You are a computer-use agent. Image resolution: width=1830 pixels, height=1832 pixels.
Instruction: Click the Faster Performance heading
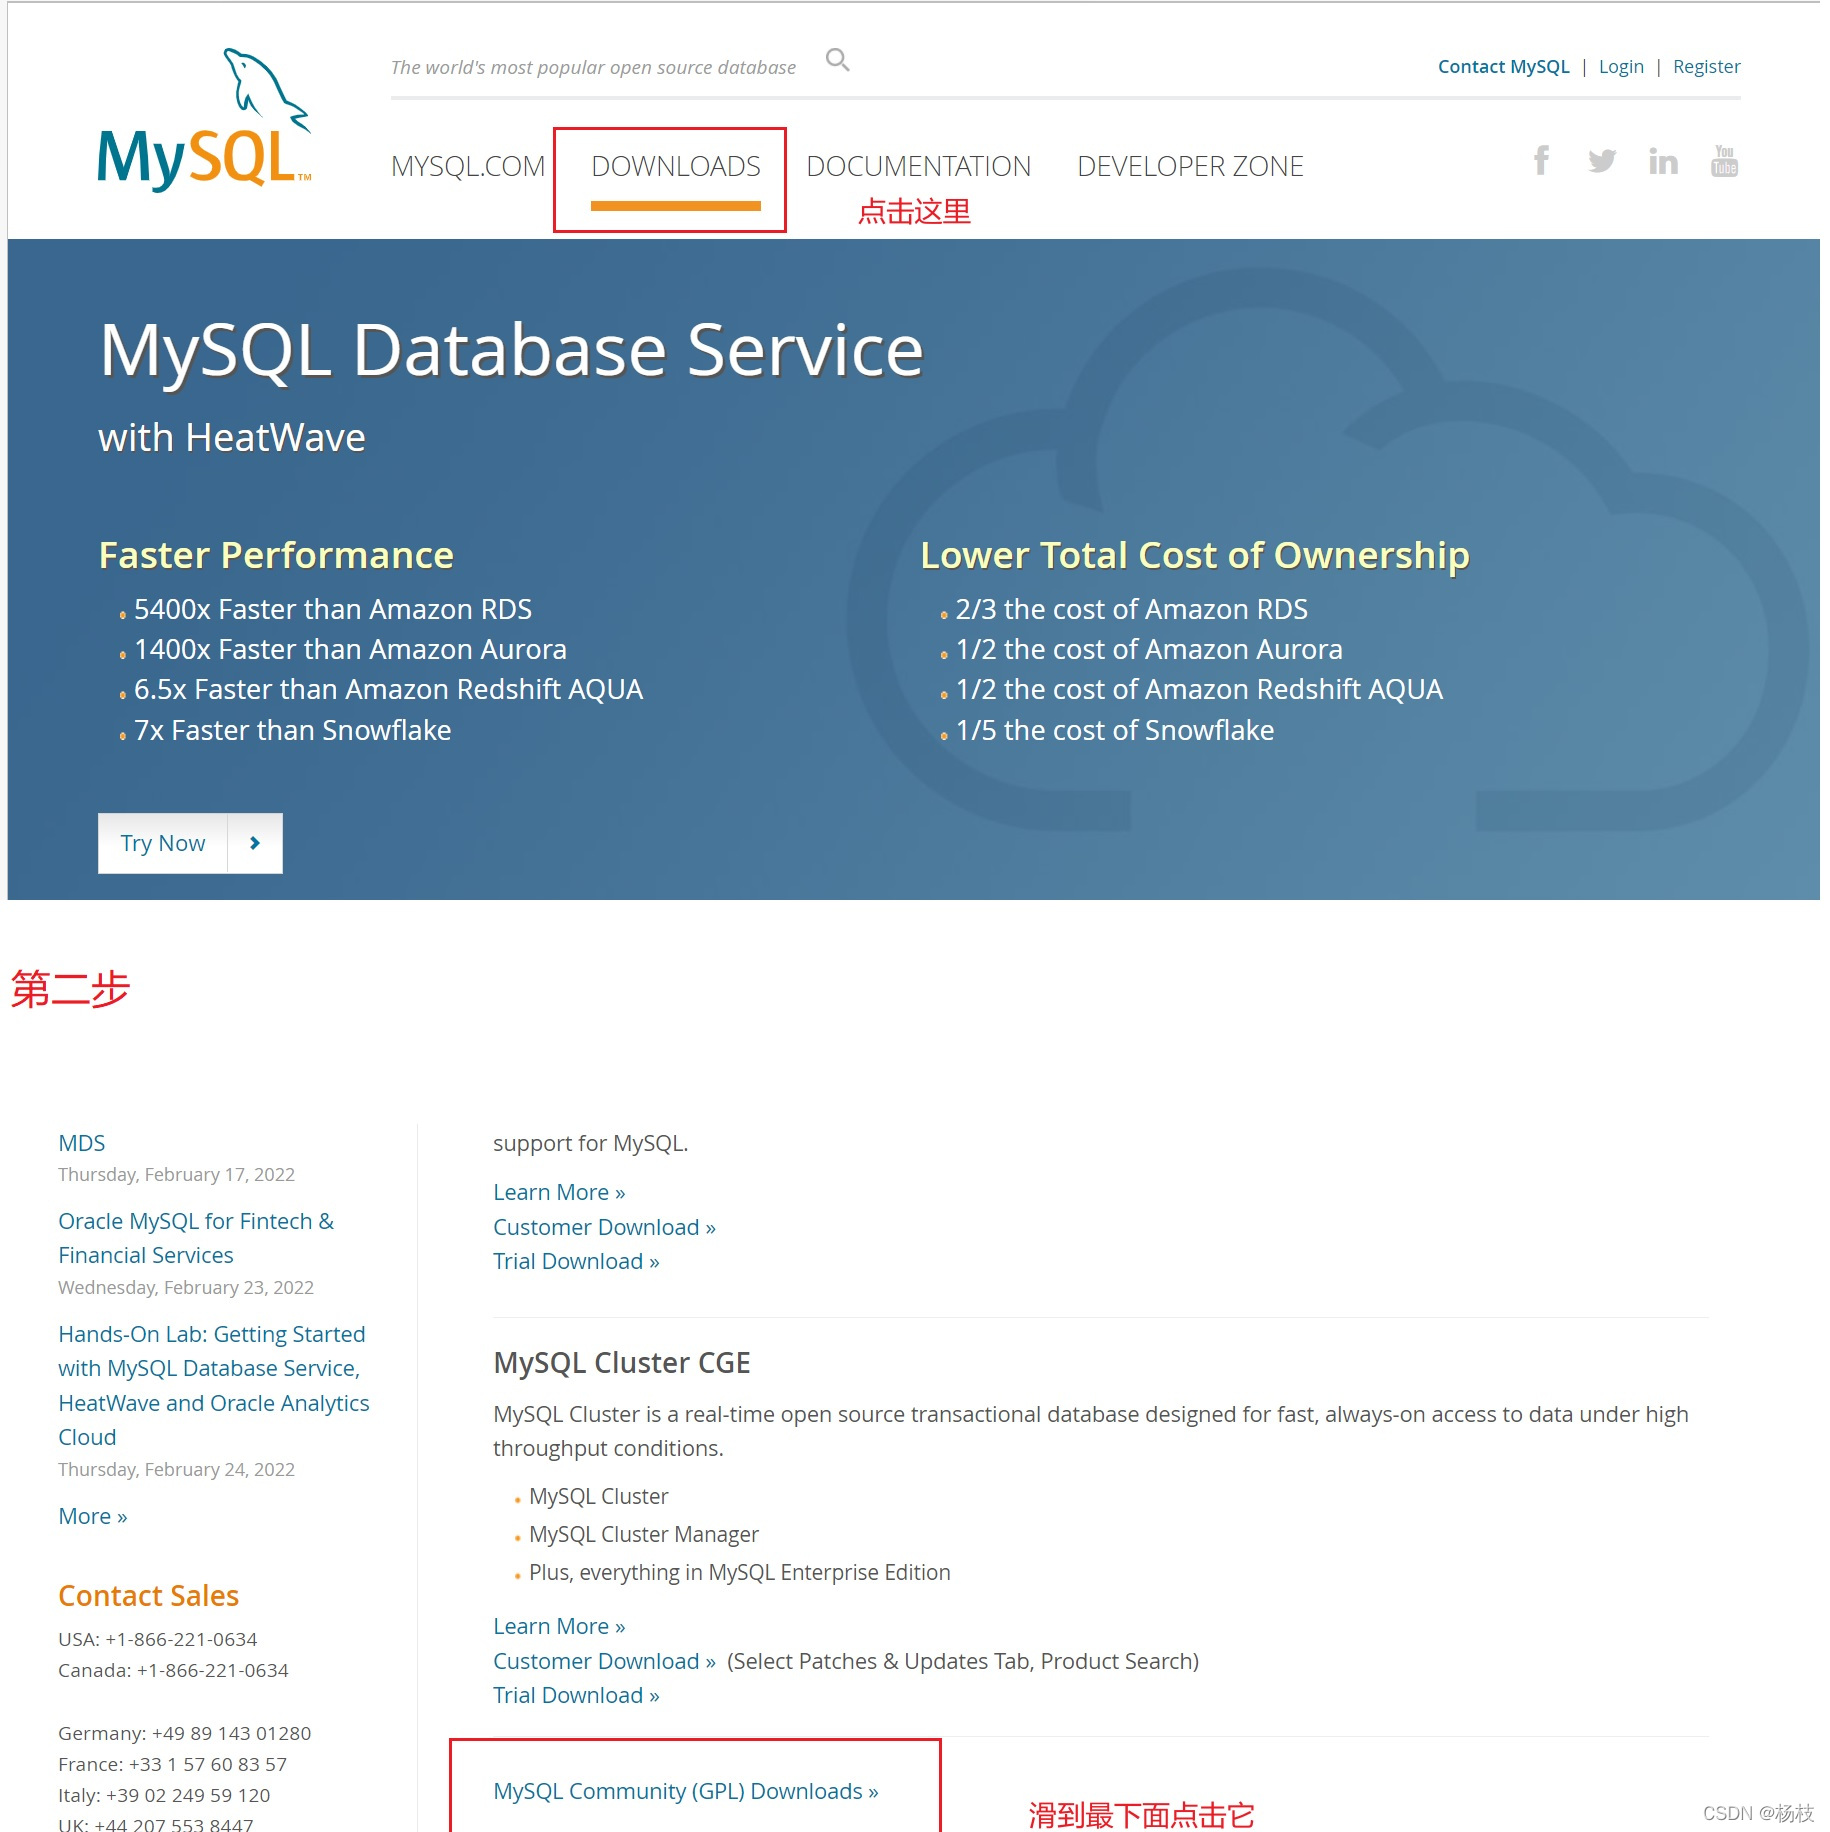coord(276,555)
